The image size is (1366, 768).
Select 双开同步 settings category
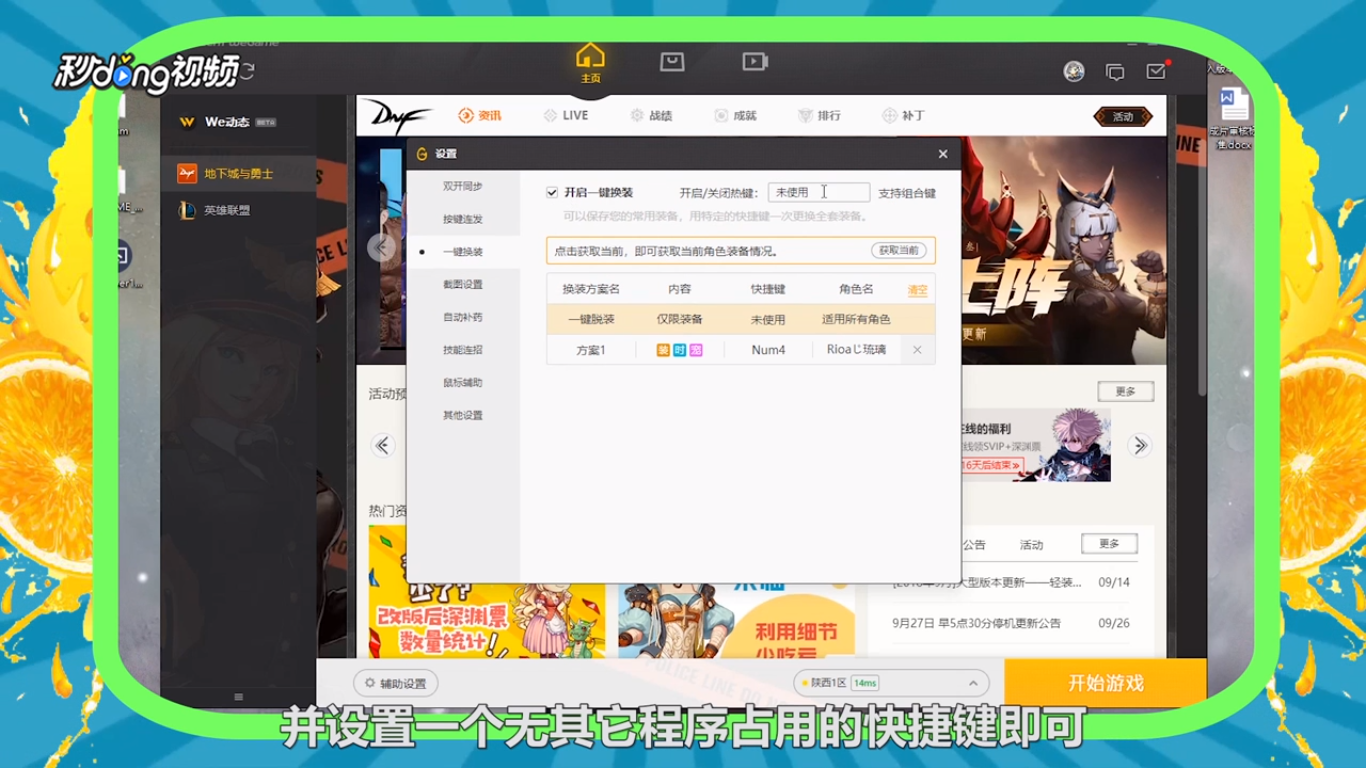463,186
